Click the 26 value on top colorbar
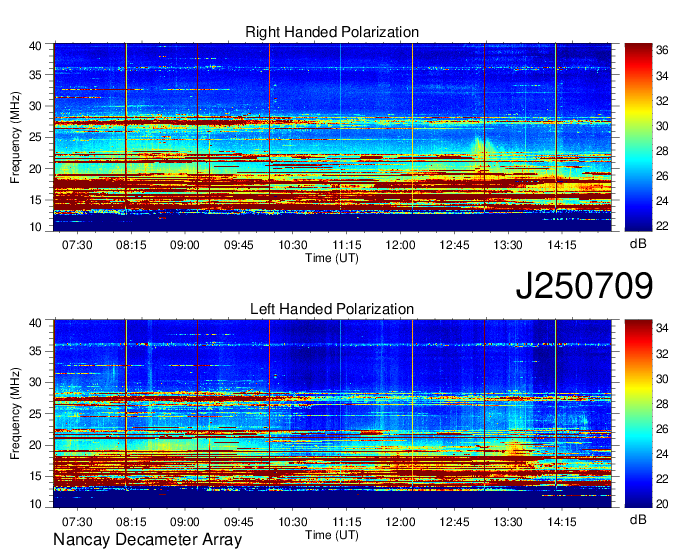 click(x=662, y=176)
